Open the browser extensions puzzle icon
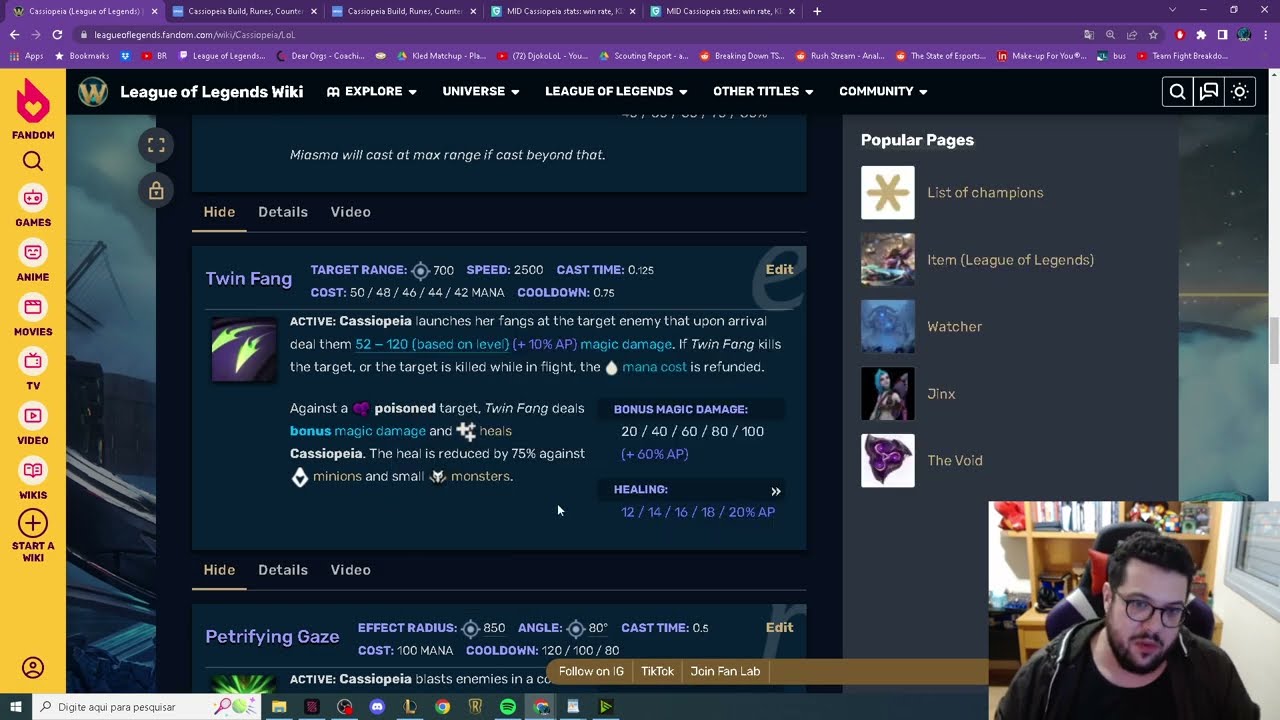 click(x=1201, y=34)
